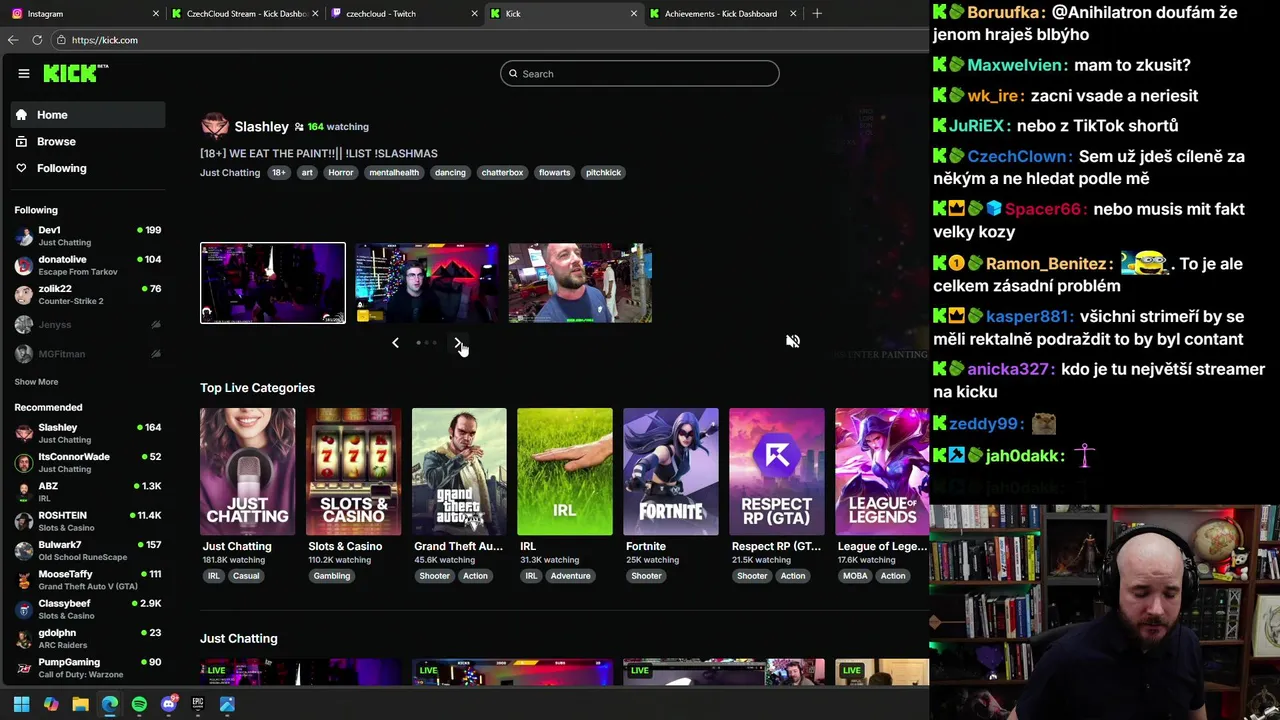Image resolution: width=1280 pixels, height=720 pixels.
Task: Open offline Jenyss channel
Action: click(88, 325)
